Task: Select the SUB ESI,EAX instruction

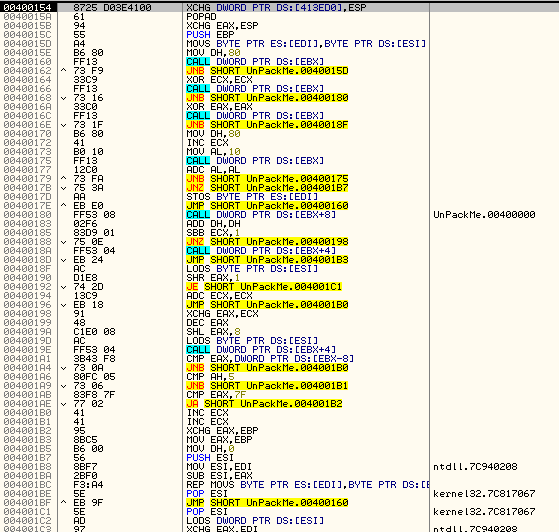Action: pos(219,476)
